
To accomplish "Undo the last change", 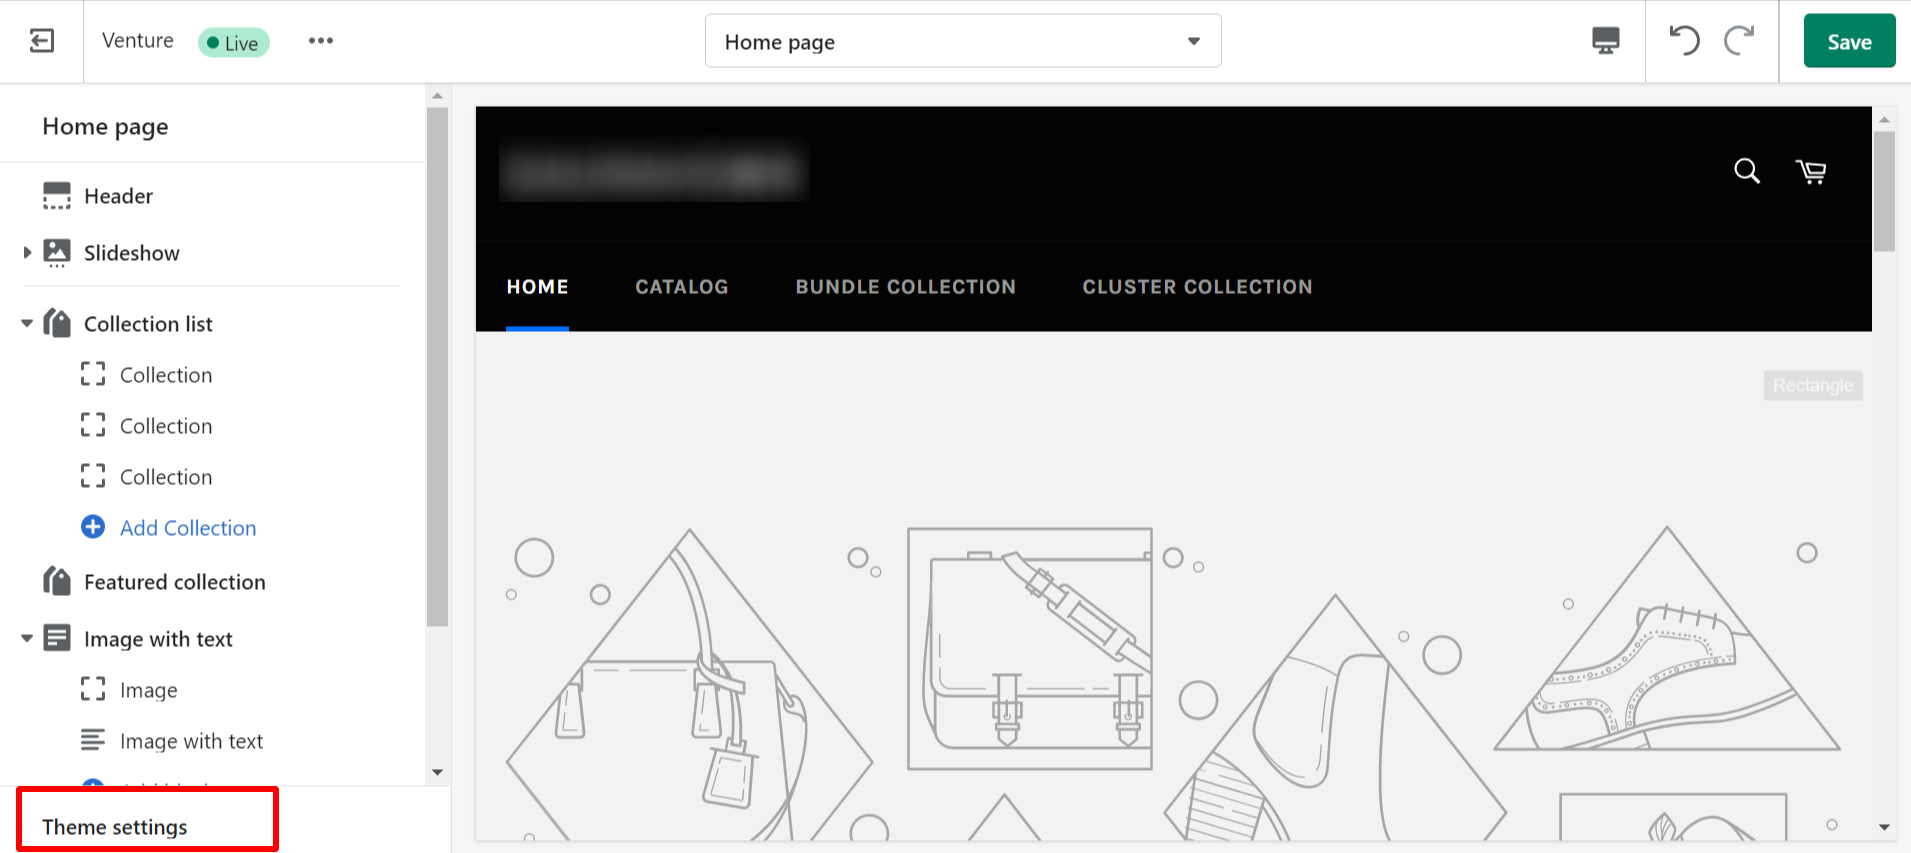I will [x=1685, y=41].
